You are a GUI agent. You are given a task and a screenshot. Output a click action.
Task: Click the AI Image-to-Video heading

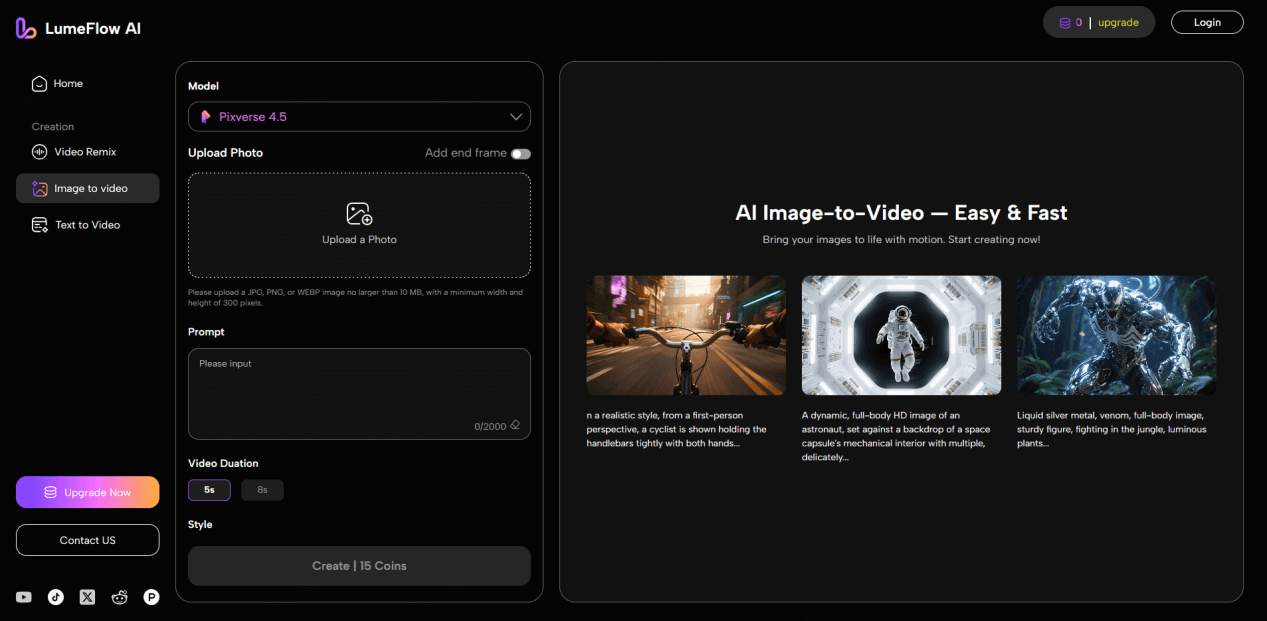pyautogui.click(x=901, y=213)
